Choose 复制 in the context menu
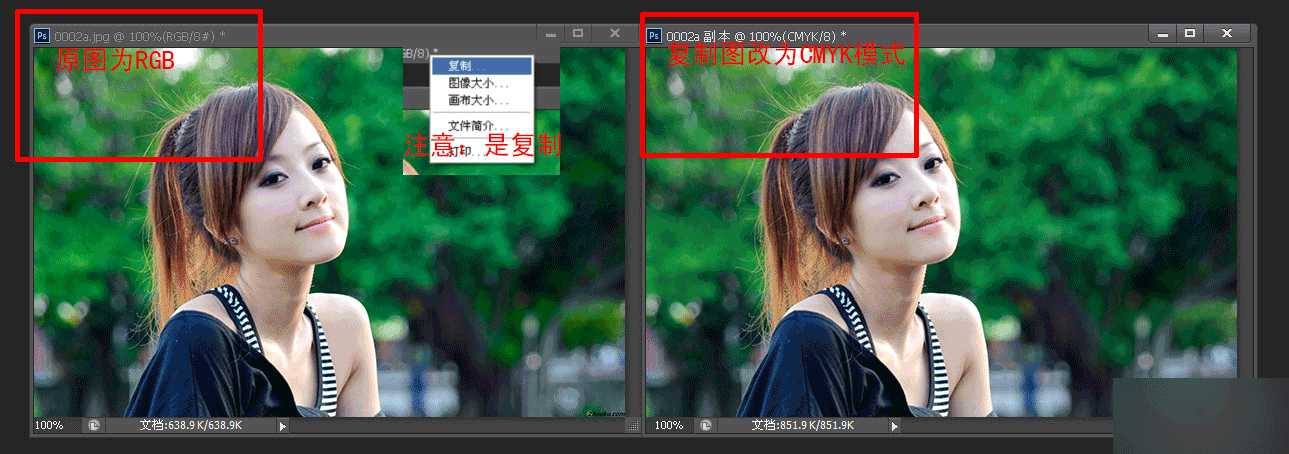Screen dimensions: 1289x454 pyautogui.click(x=481, y=66)
